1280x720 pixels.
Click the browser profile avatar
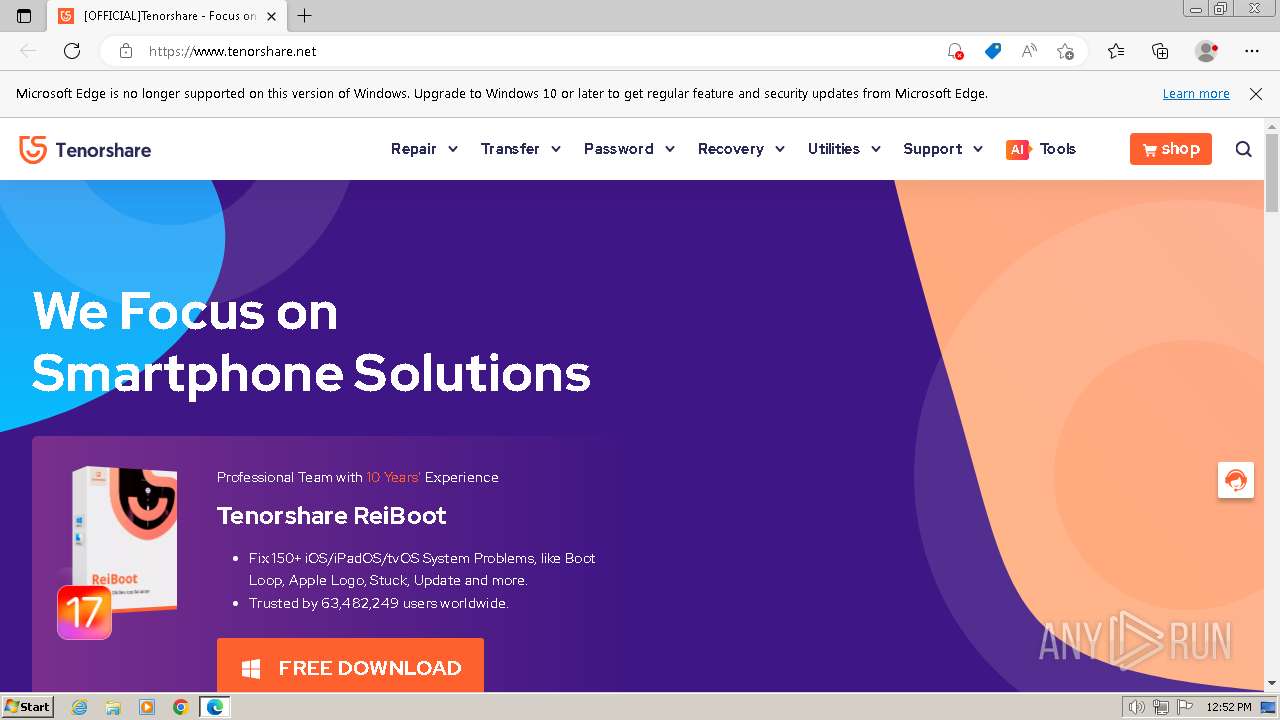pos(1206,51)
